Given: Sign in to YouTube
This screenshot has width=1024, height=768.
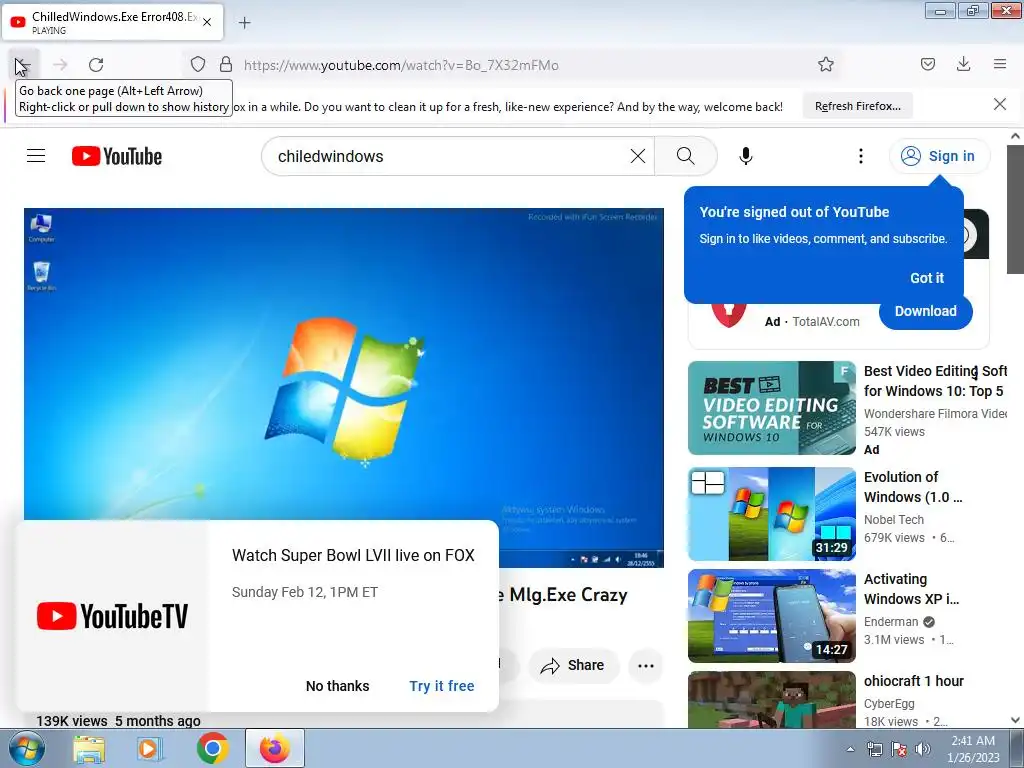Looking at the screenshot, I should coord(938,156).
